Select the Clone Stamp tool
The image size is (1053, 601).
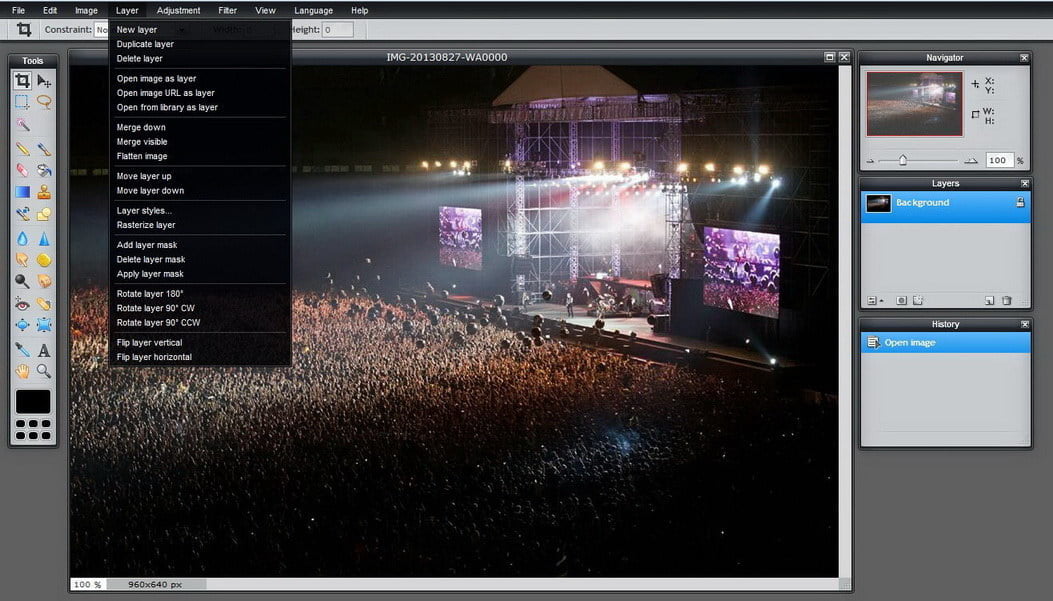click(x=44, y=192)
